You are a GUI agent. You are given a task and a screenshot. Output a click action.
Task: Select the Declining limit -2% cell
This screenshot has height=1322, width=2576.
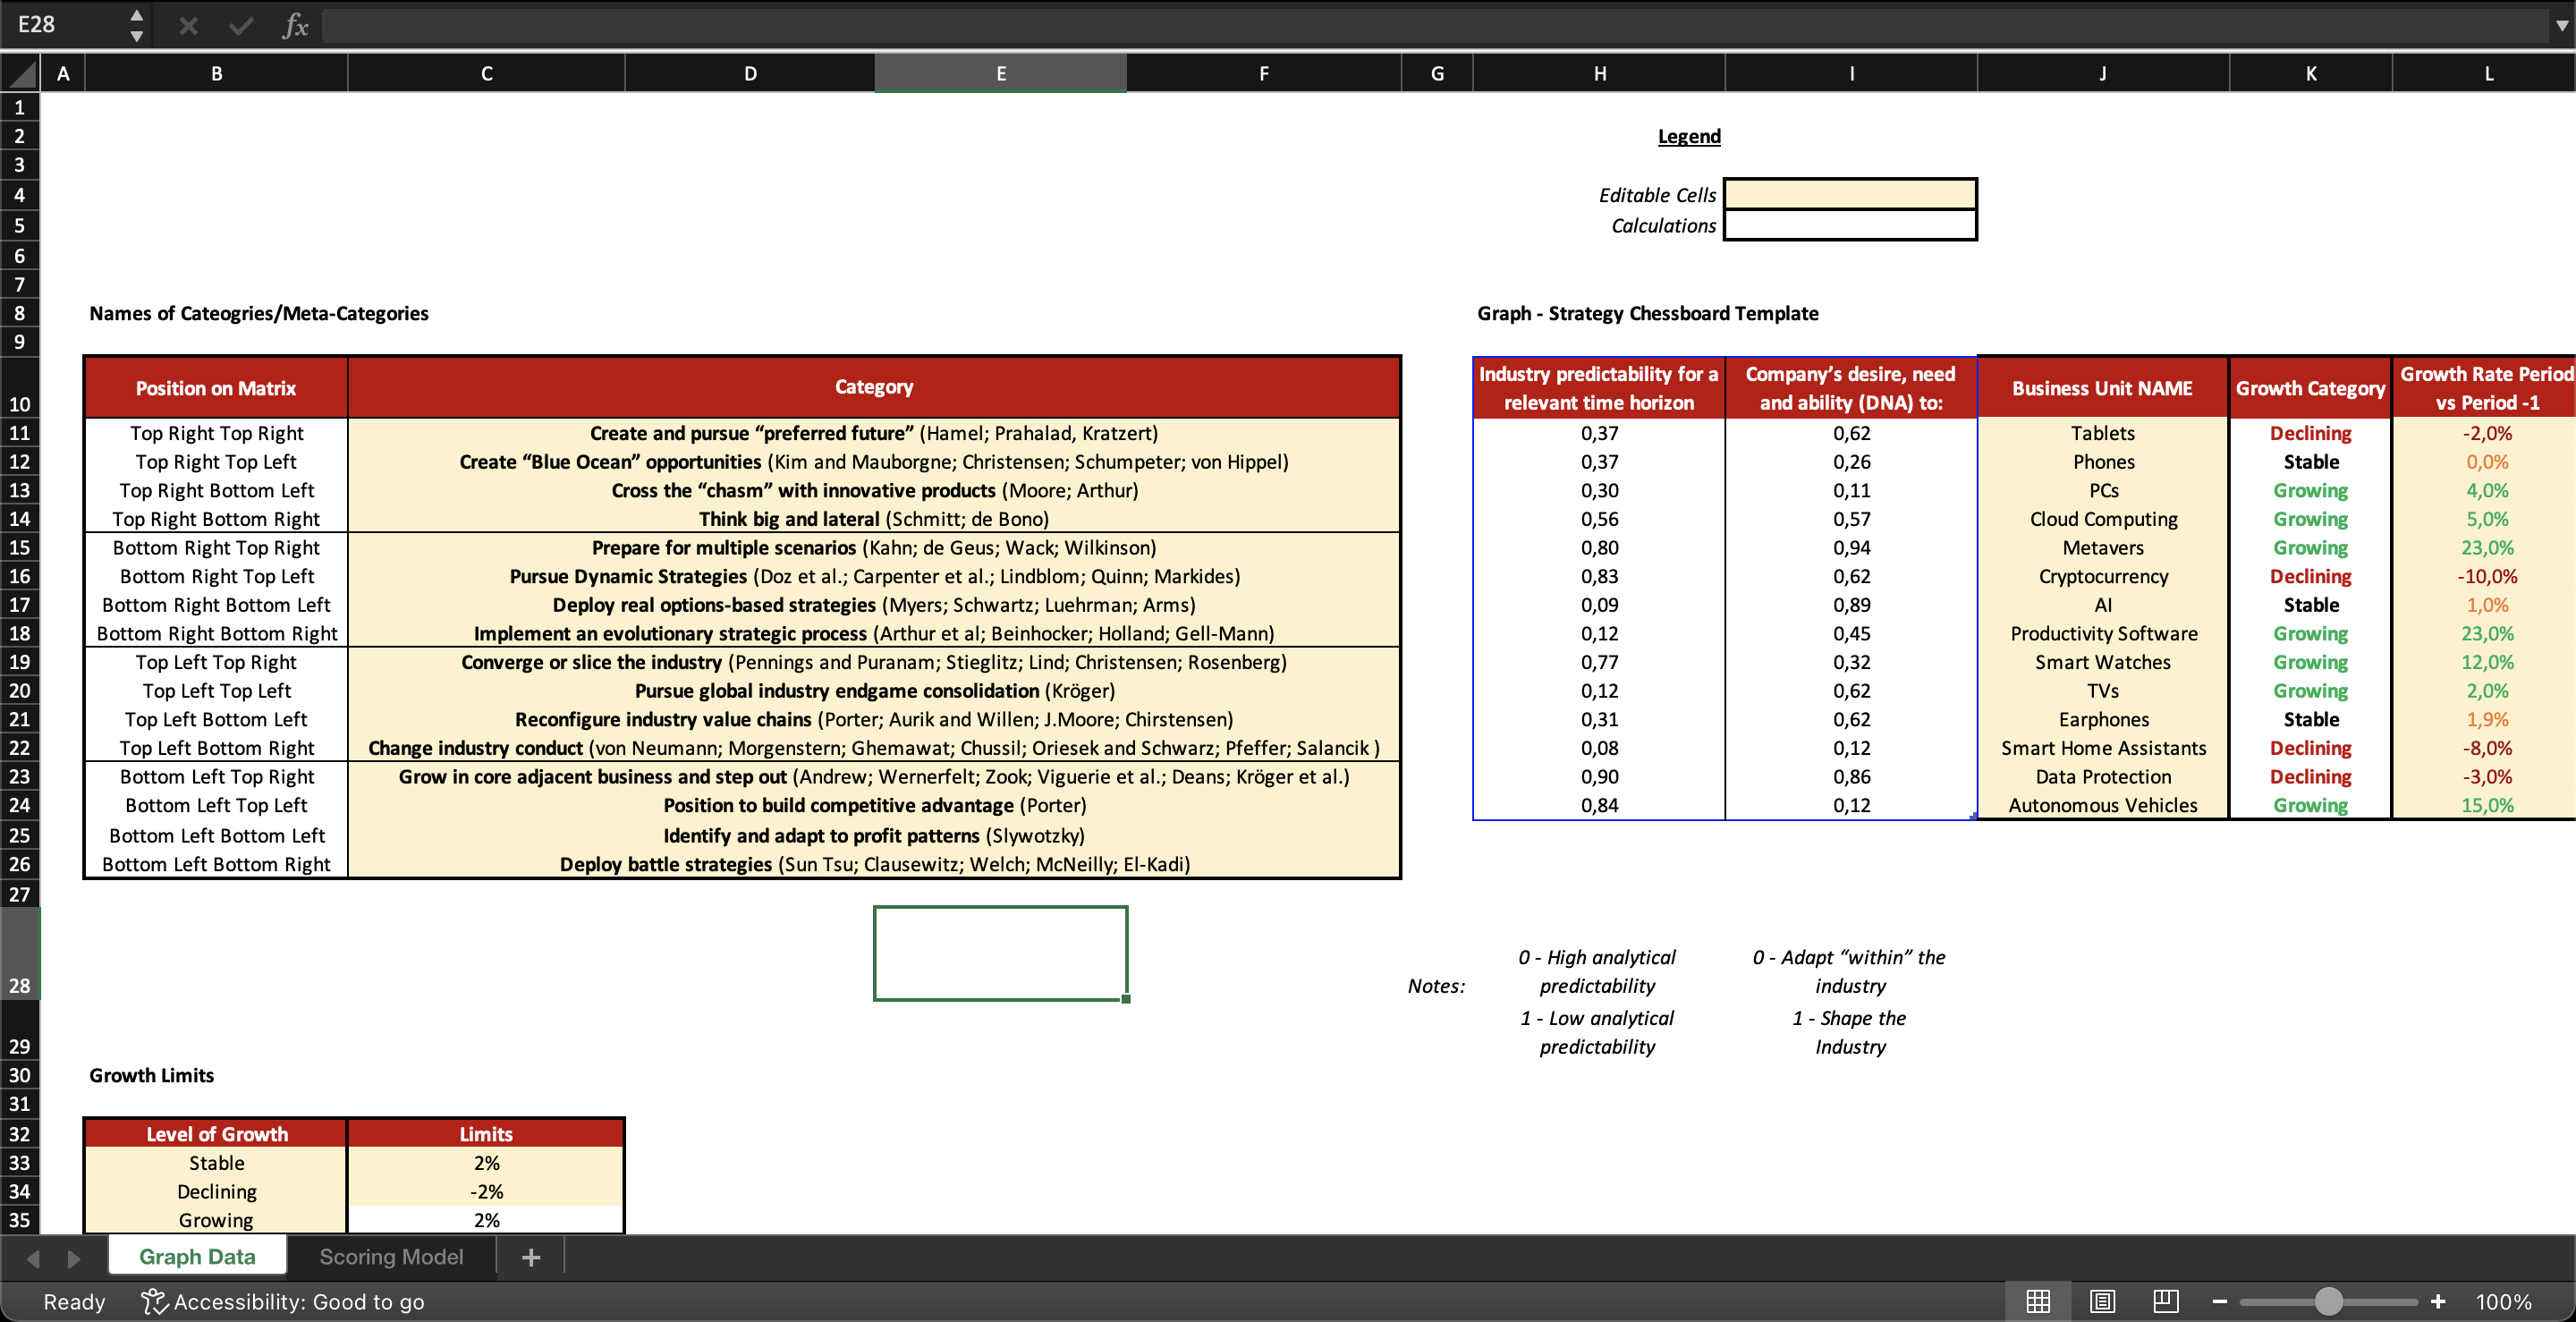(x=486, y=1191)
